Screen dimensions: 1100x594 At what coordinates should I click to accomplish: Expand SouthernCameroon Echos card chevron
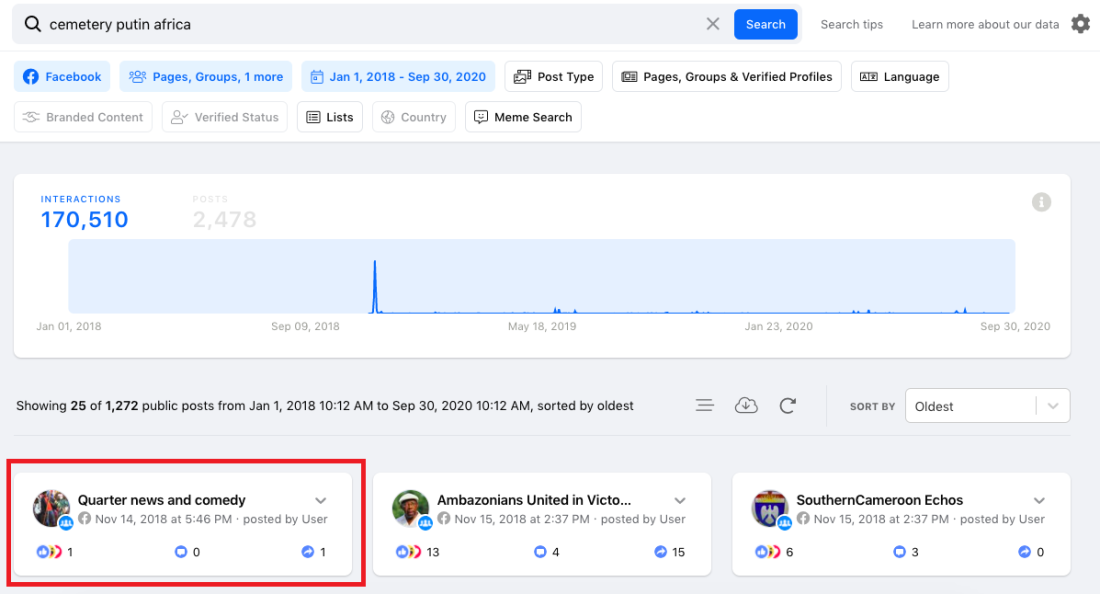[1039, 501]
